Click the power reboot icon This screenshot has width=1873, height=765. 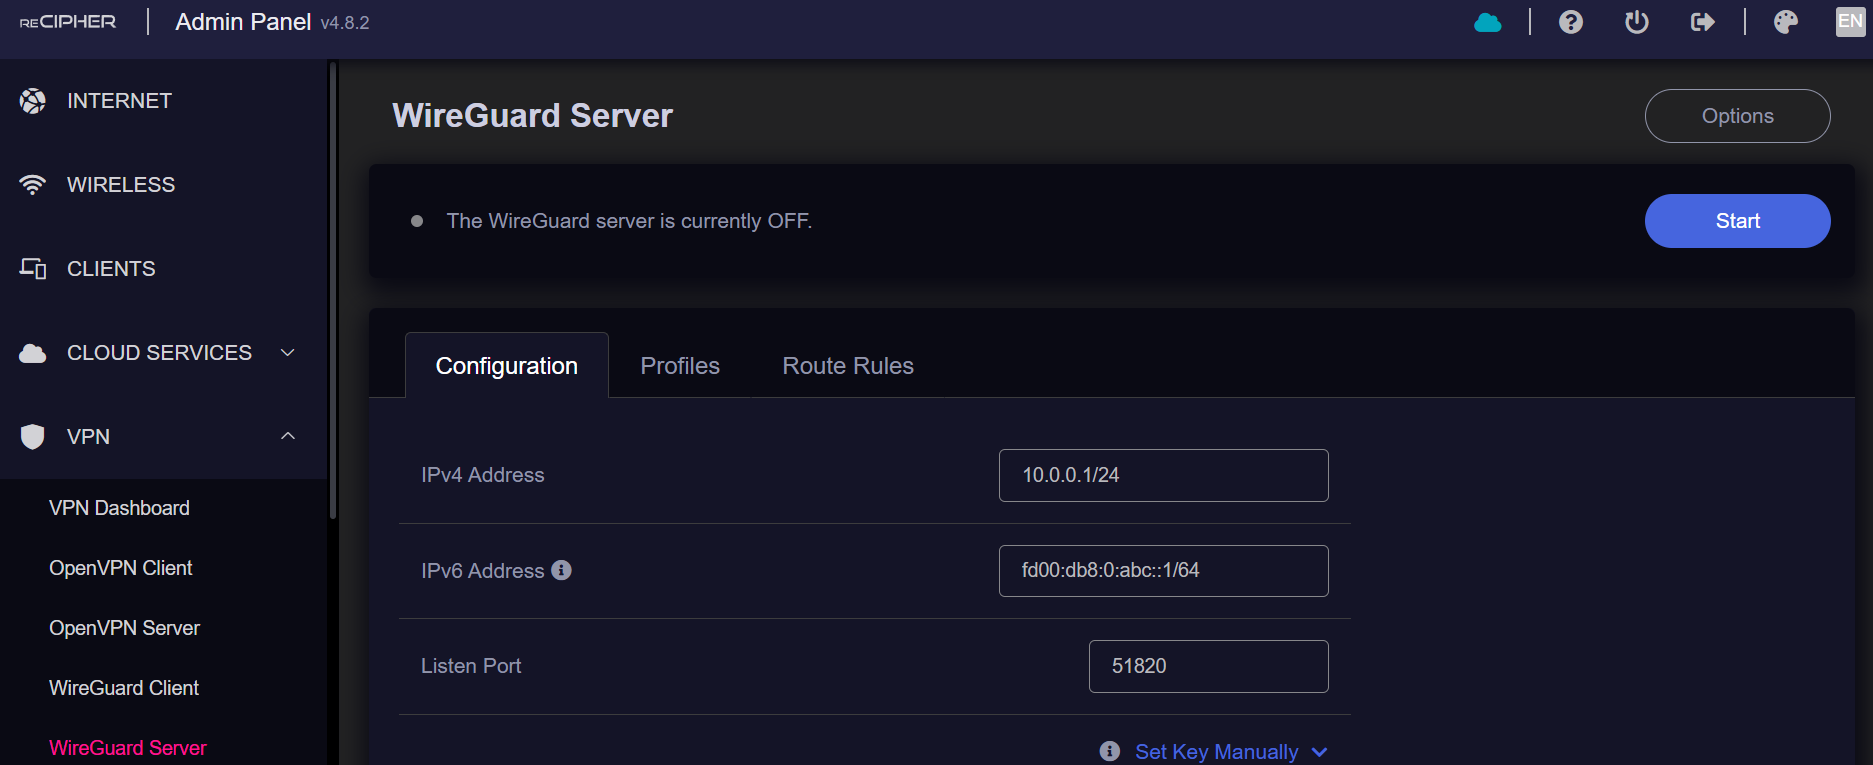pyautogui.click(x=1636, y=22)
